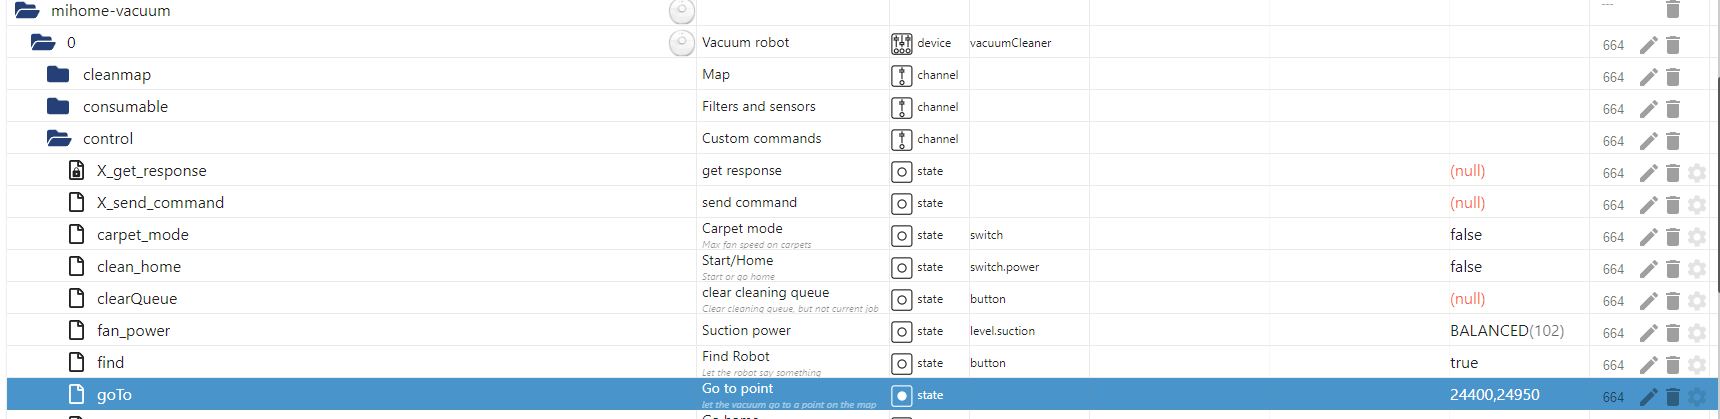Collapse the mihome-vacuum folder

(27, 11)
